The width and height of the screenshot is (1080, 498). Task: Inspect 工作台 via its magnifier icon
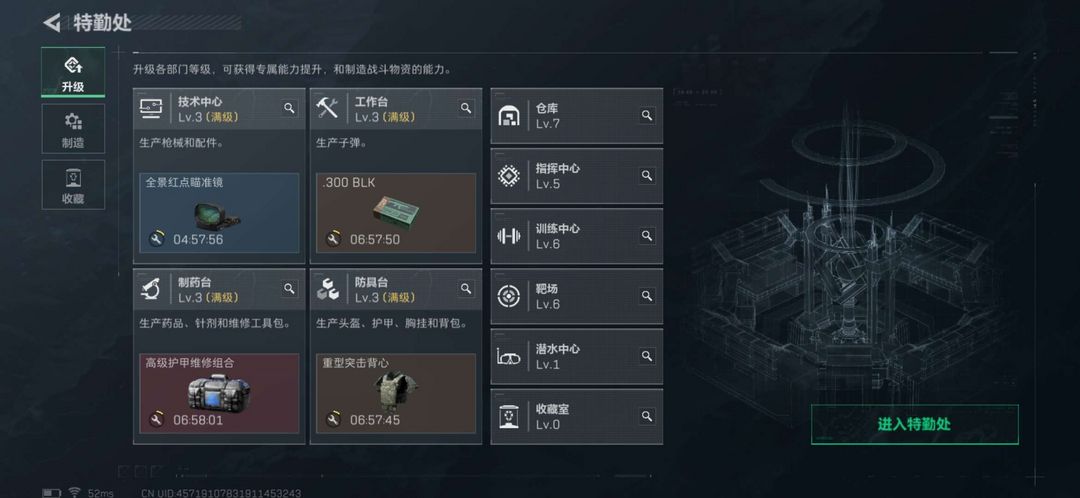(x=466, y=108)
